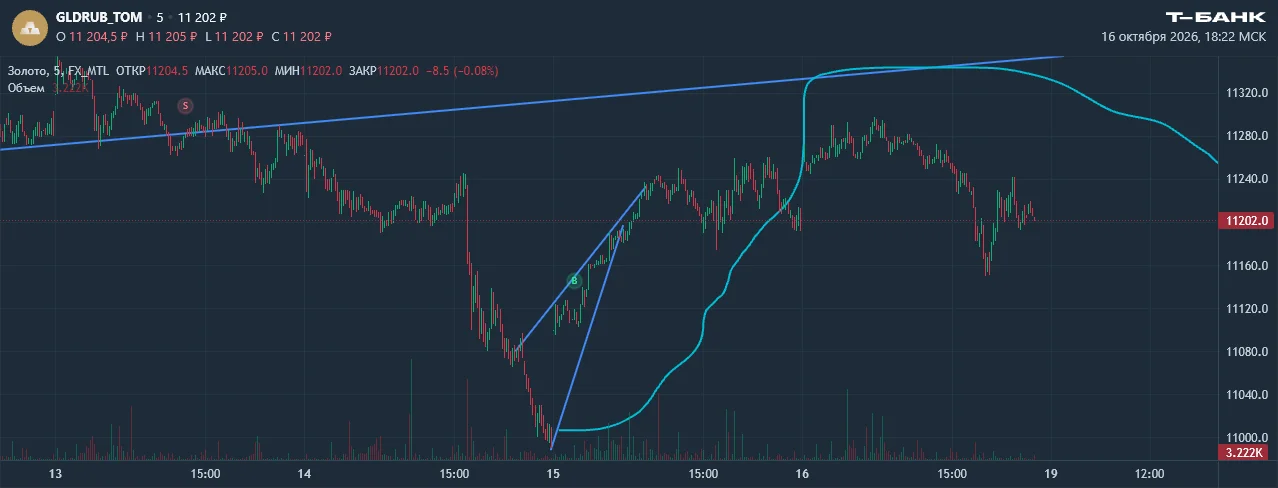Click the МАКС 11205.0 legend value
Screen dimensions: 1278x488
tap(231, 71)
